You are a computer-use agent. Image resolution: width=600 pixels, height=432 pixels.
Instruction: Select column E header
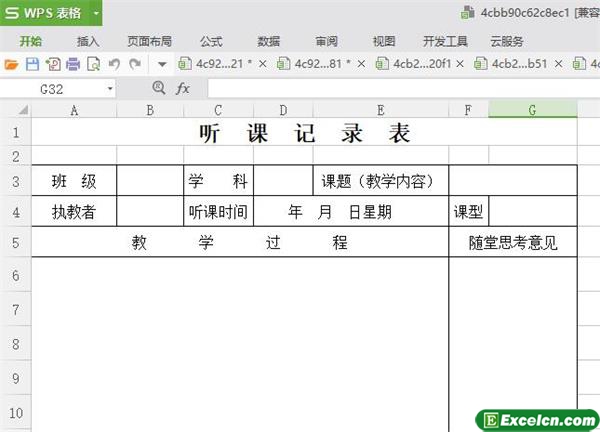(x=380, y=110)
